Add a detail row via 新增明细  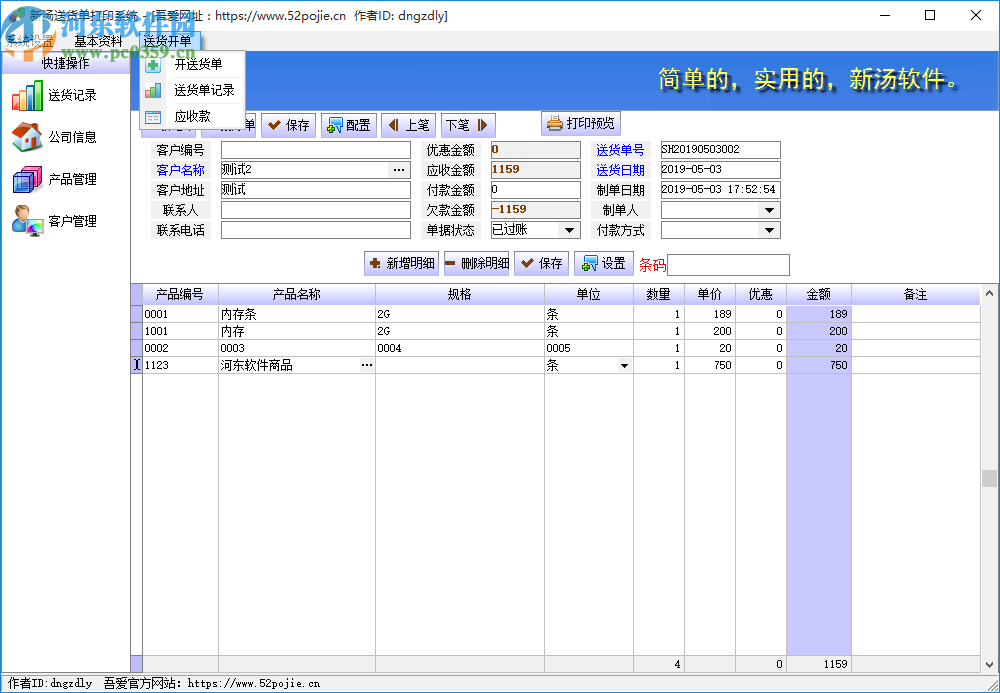[400, 263]
